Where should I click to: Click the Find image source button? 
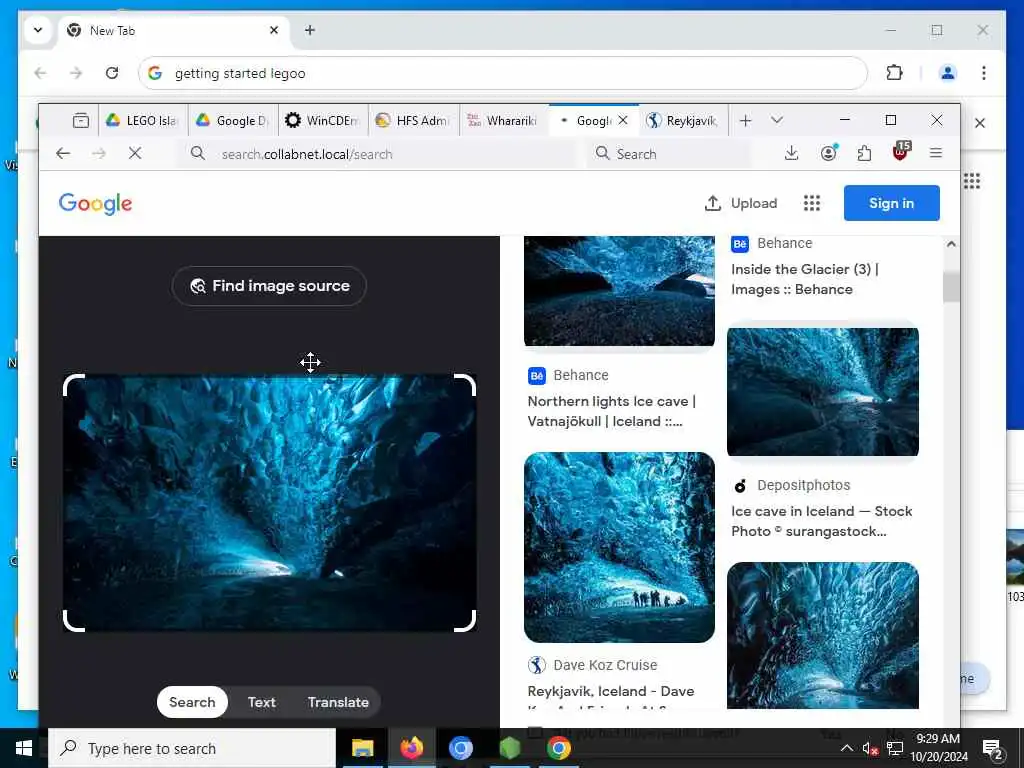click(269, 286)
